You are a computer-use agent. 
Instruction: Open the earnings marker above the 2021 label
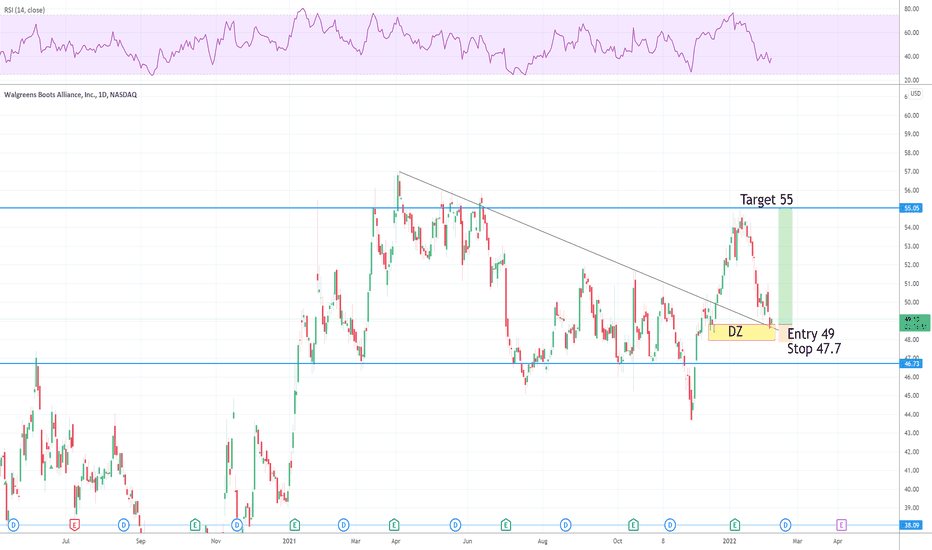click(x=294, y=525)
